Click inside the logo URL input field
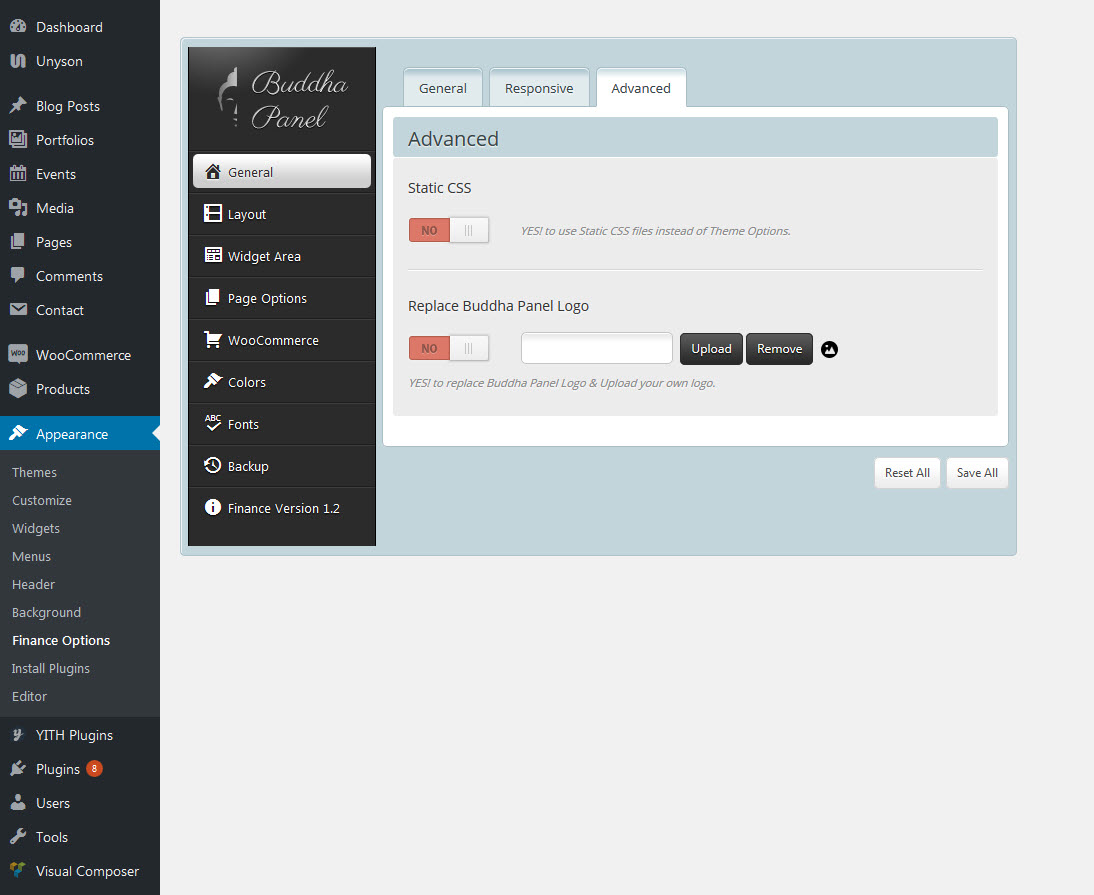Image resolution: width=1094 pixels, height=895 pixels. (x=596, y=347)
